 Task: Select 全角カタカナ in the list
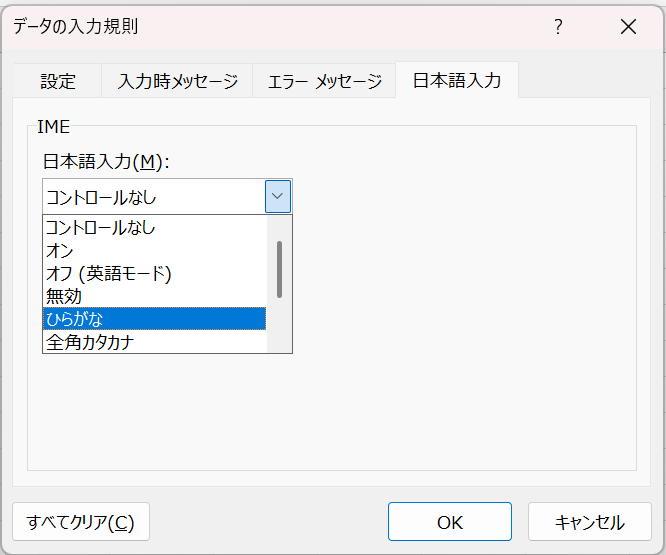coord(155,341)
